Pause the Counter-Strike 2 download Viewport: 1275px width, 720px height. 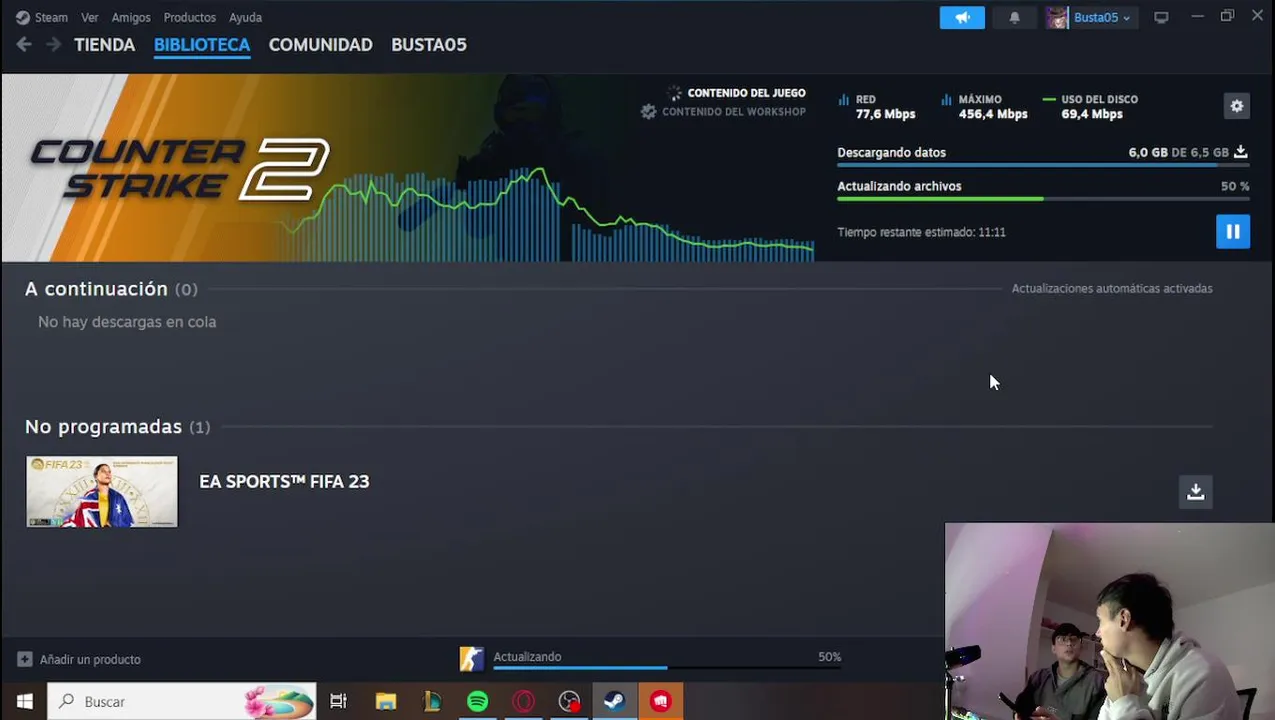[x=1232, y=232]
